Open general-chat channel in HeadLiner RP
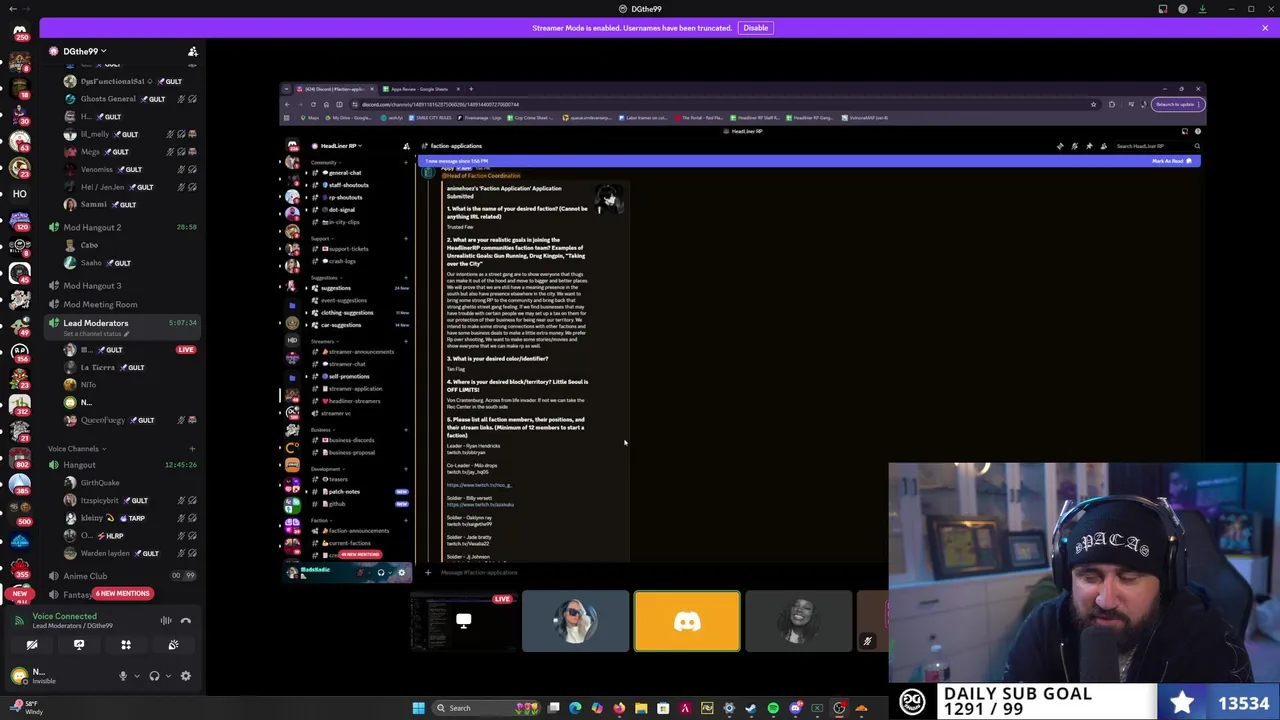Screen dimensions: 1280x720 344,173
